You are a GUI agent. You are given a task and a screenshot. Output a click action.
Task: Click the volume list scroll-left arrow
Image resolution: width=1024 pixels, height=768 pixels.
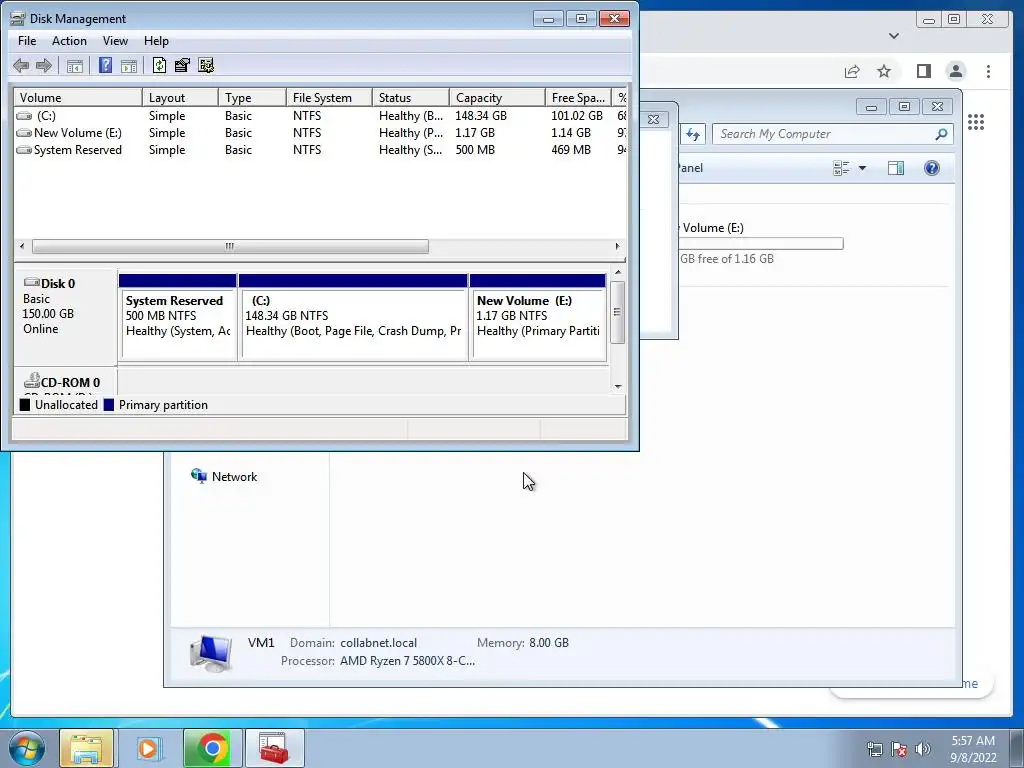[22, 246]
